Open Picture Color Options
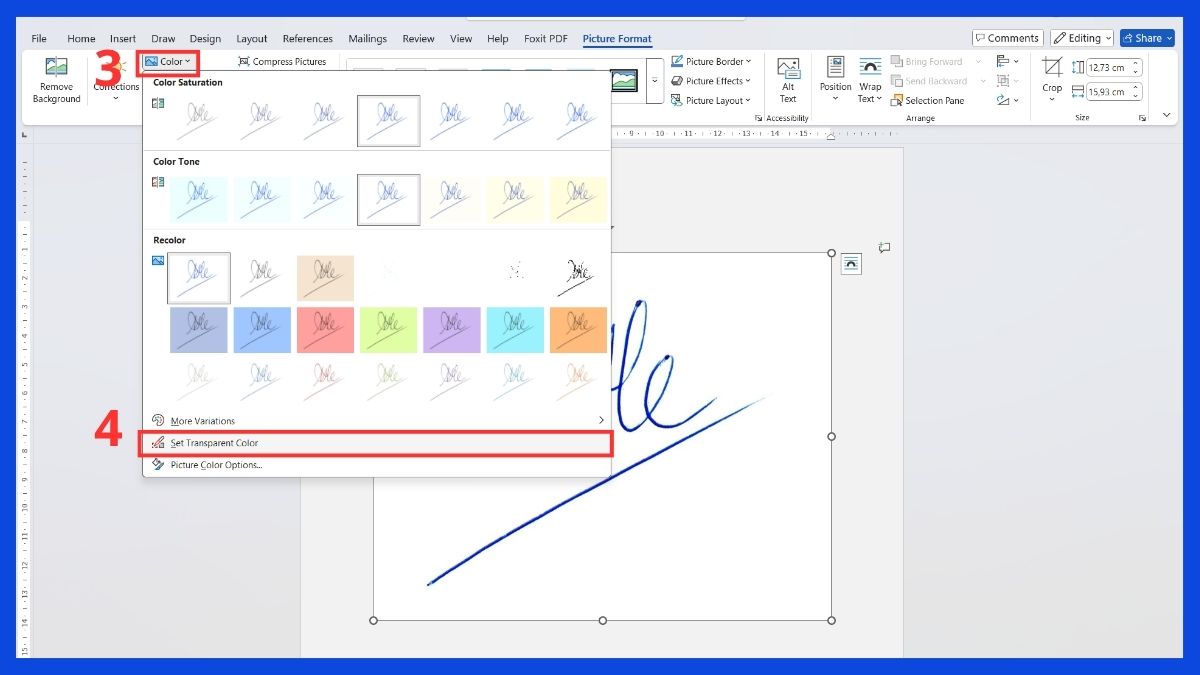The height and width of the screenshot is (675, 1200). (216, 465)
